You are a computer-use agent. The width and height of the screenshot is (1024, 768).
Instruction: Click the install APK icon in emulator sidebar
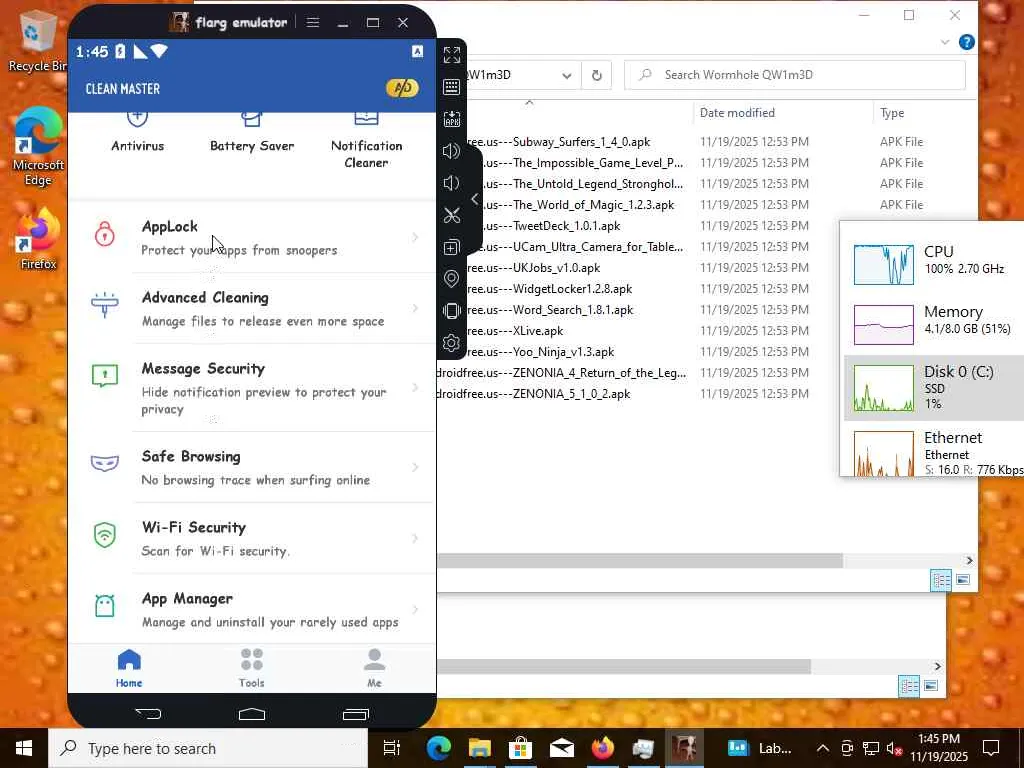pyautogui.click(x=451, y=119)
